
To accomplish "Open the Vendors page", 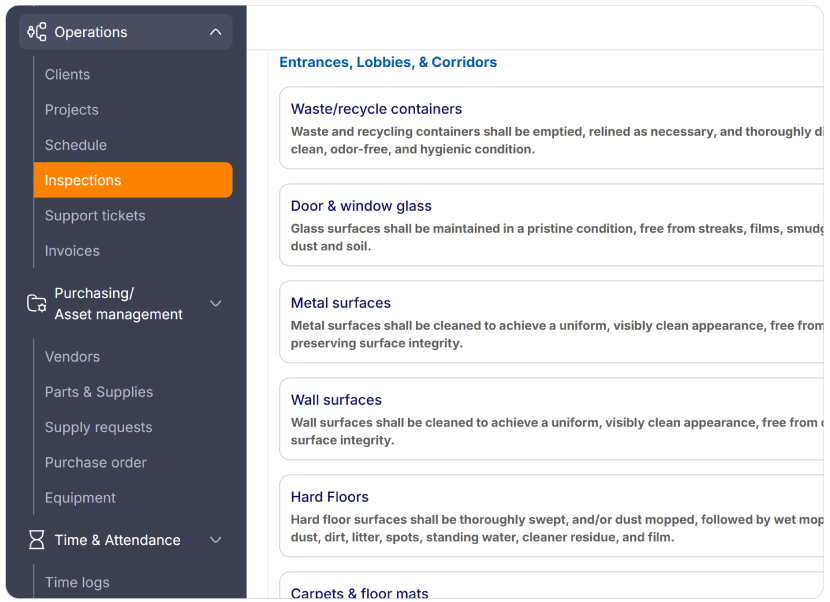I will (x=72, y=356).
